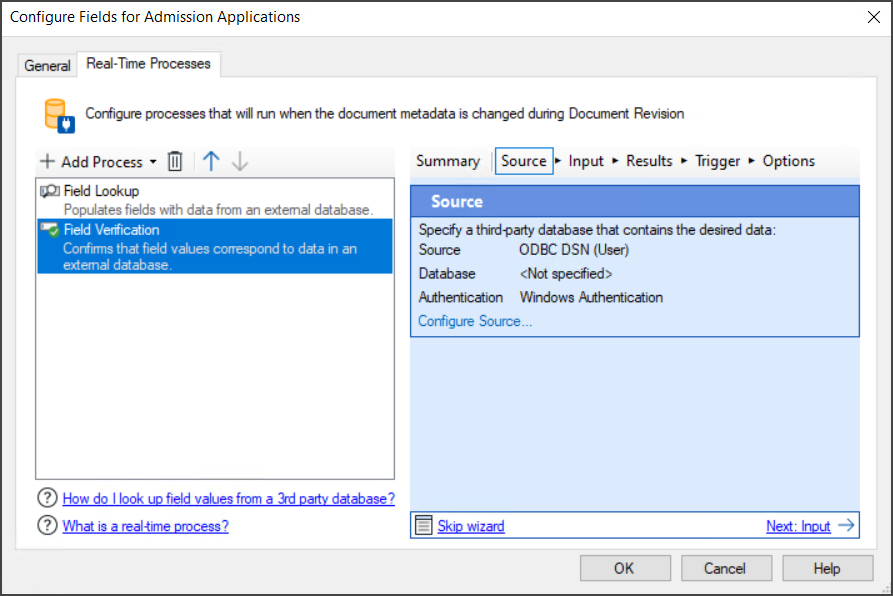
Task: Open the Add Process dropdown arrow
Action: (152, 161)
